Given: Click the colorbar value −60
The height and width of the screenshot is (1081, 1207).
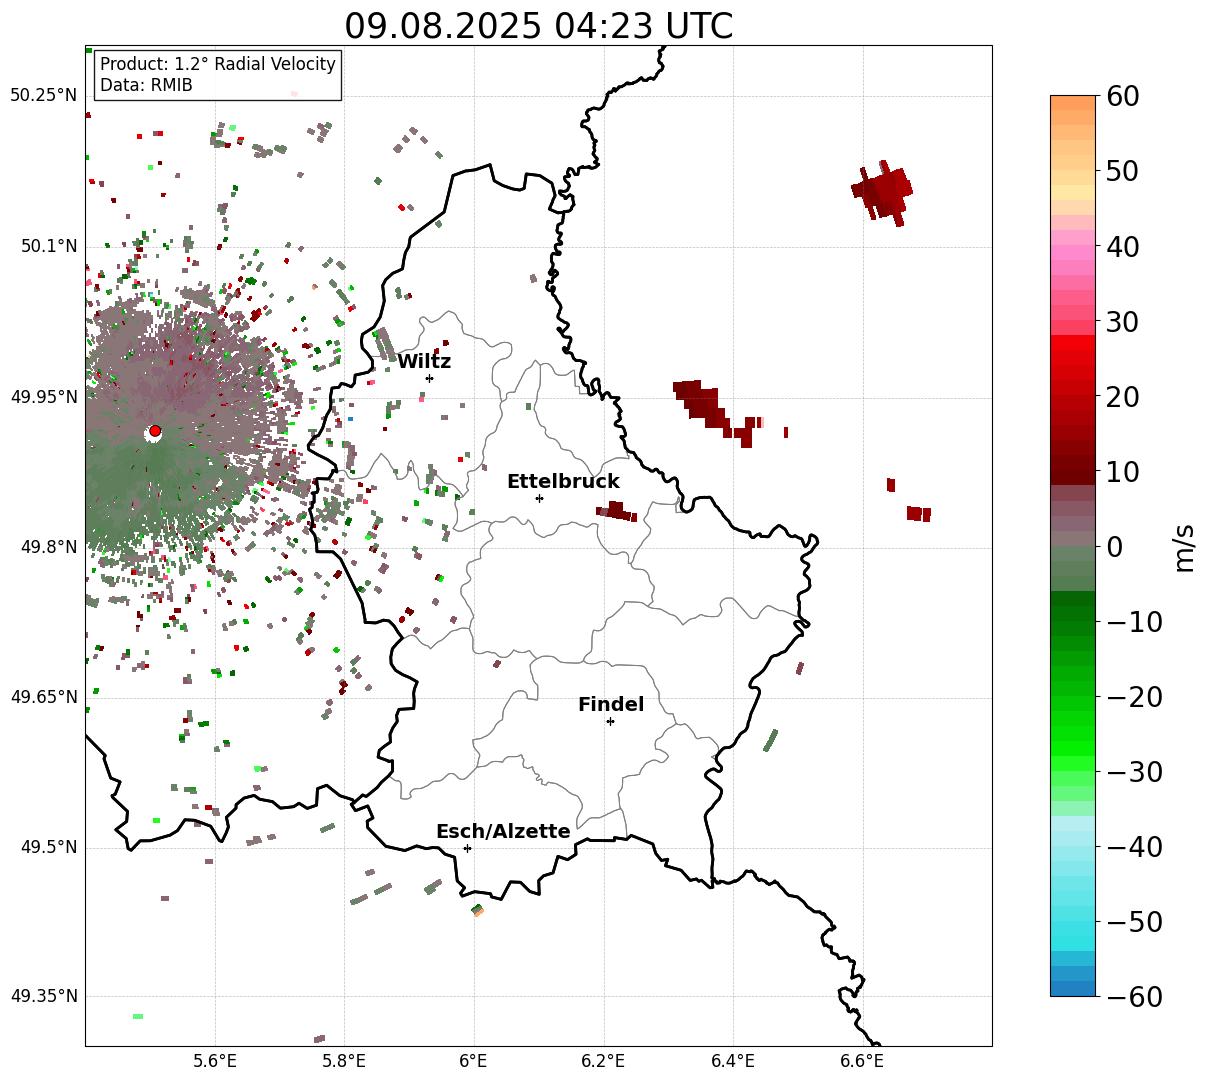Looking at the screenshot, I should [1134, 997].
